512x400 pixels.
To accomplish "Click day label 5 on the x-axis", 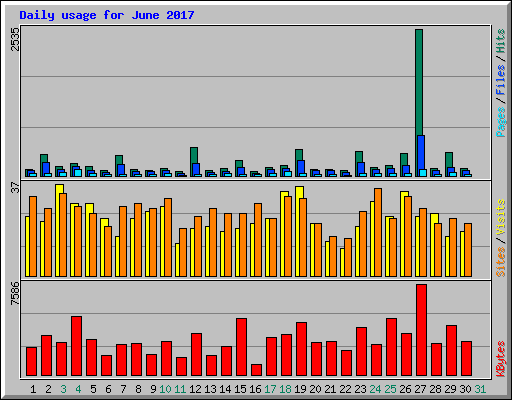I will (x=93, y=389).
